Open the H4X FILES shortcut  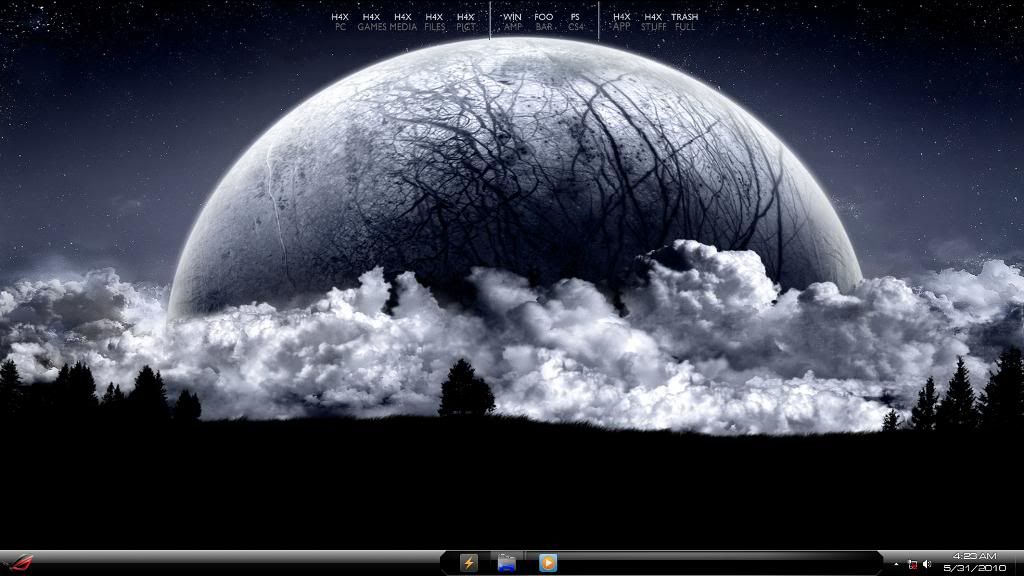pyautogui.click(x=434, y=22)
